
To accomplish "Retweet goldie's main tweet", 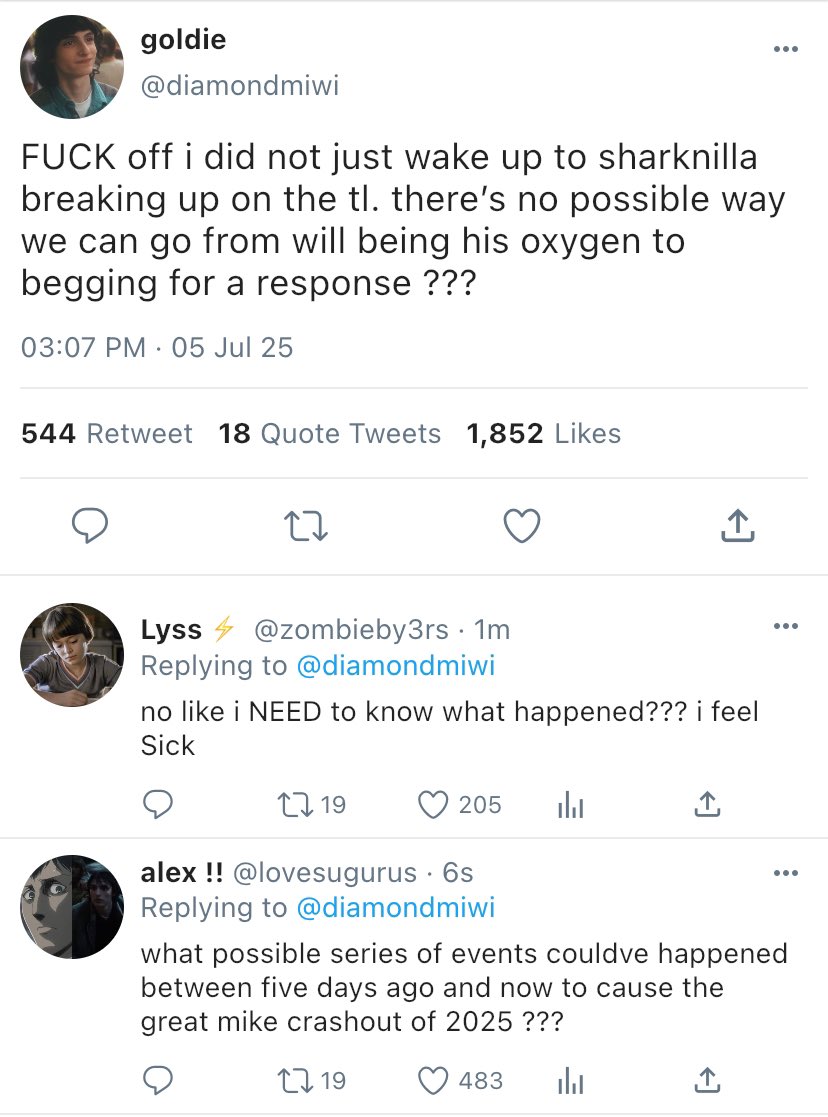I will pos(306,526).
